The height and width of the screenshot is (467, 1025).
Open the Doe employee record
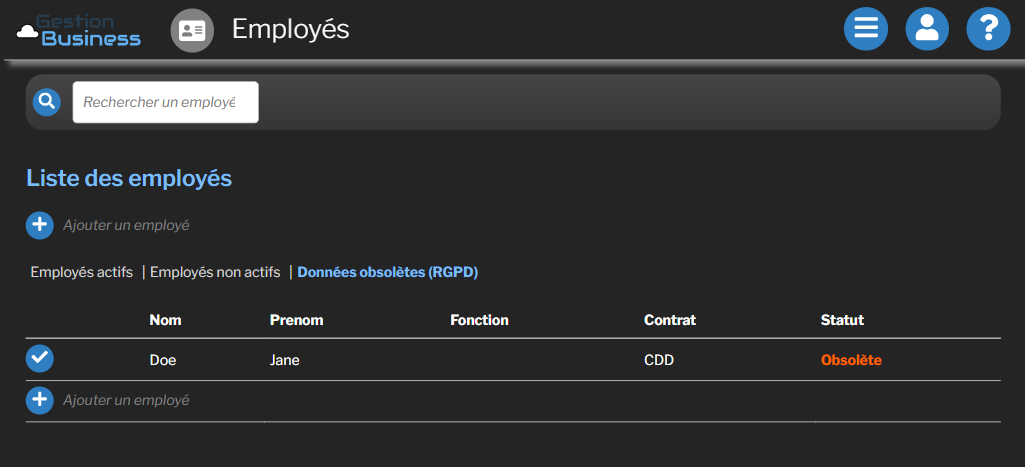(163, 360)
